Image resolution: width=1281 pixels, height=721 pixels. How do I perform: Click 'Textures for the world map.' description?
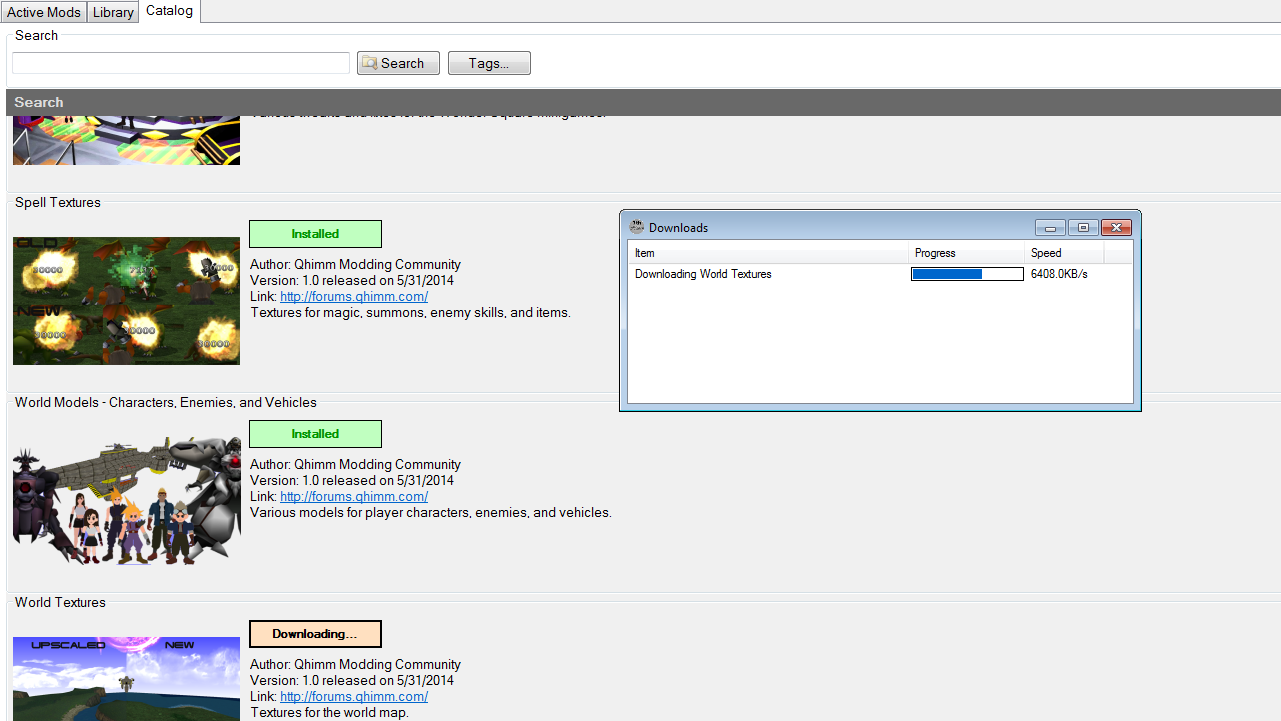(330, 712)
